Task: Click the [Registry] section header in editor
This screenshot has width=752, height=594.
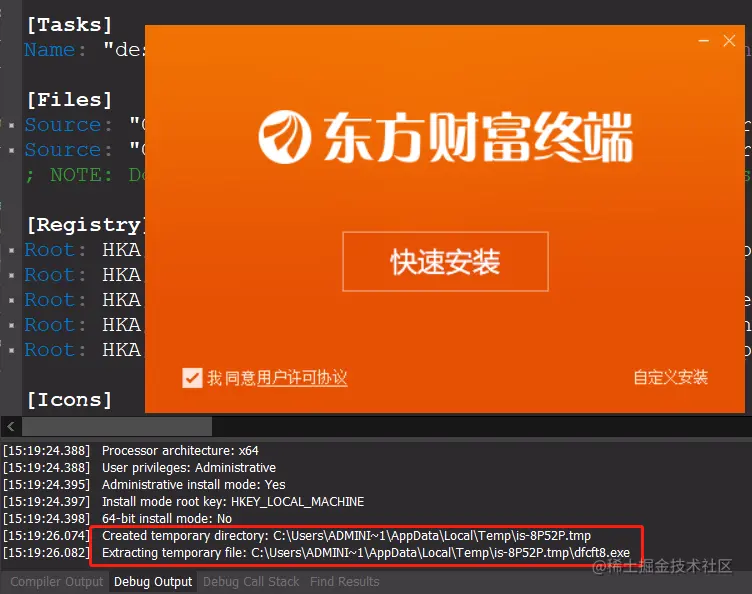Action: tap(85, 224)
